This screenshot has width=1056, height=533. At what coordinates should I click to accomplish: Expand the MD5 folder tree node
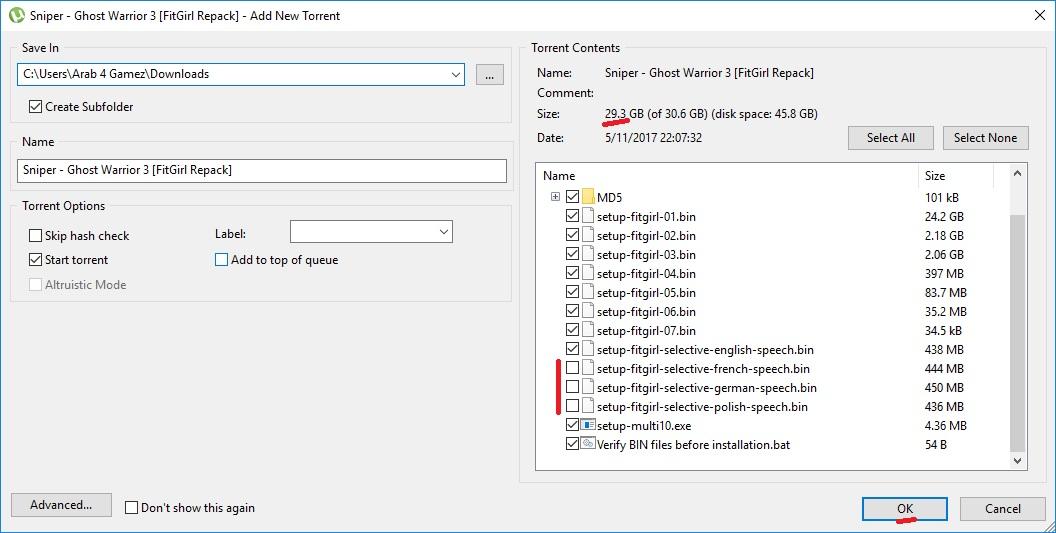[x=555, y=197]
